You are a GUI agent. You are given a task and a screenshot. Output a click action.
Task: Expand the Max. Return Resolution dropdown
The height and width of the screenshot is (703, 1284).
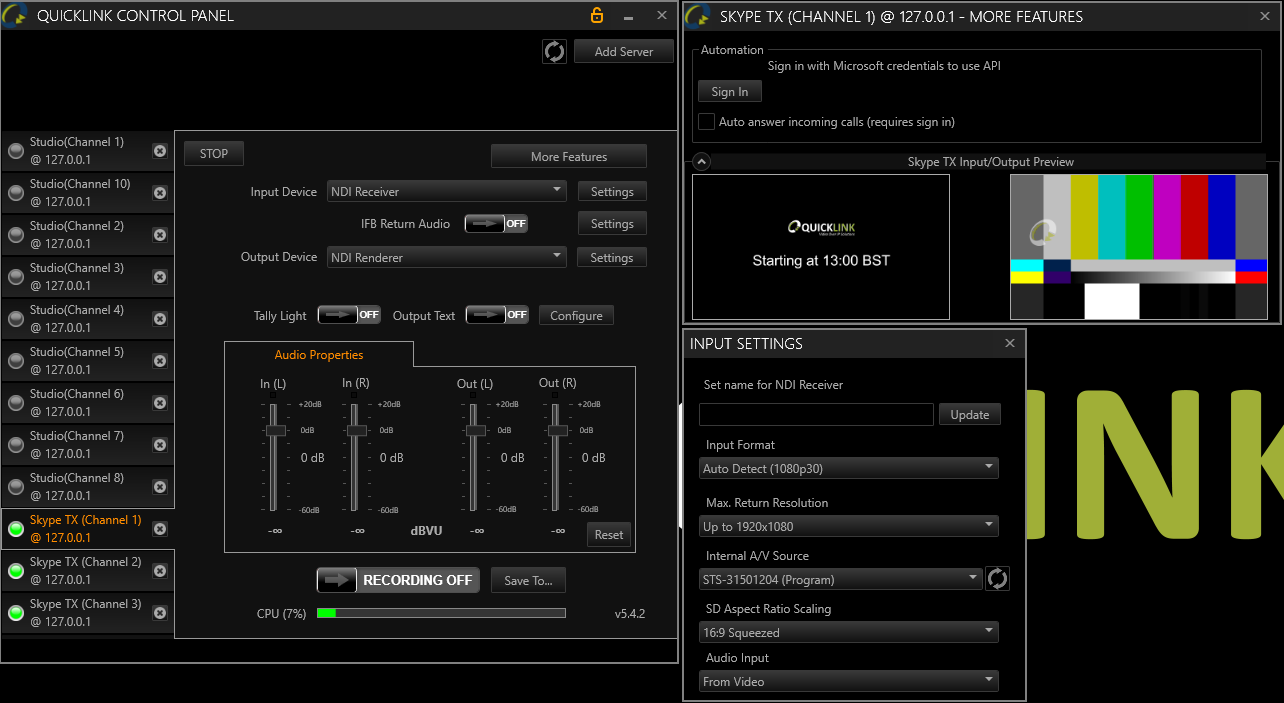click(x=850, y=526)
